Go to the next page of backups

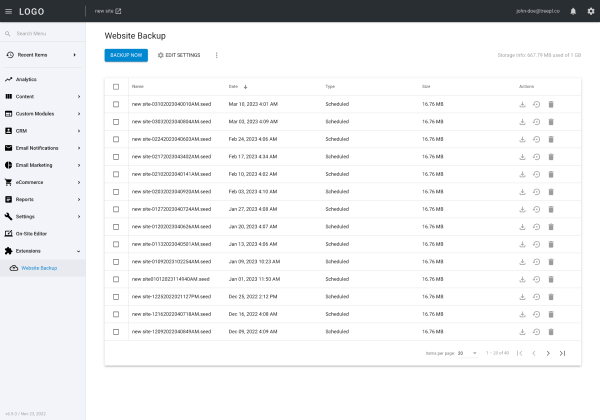coord(548,353)
